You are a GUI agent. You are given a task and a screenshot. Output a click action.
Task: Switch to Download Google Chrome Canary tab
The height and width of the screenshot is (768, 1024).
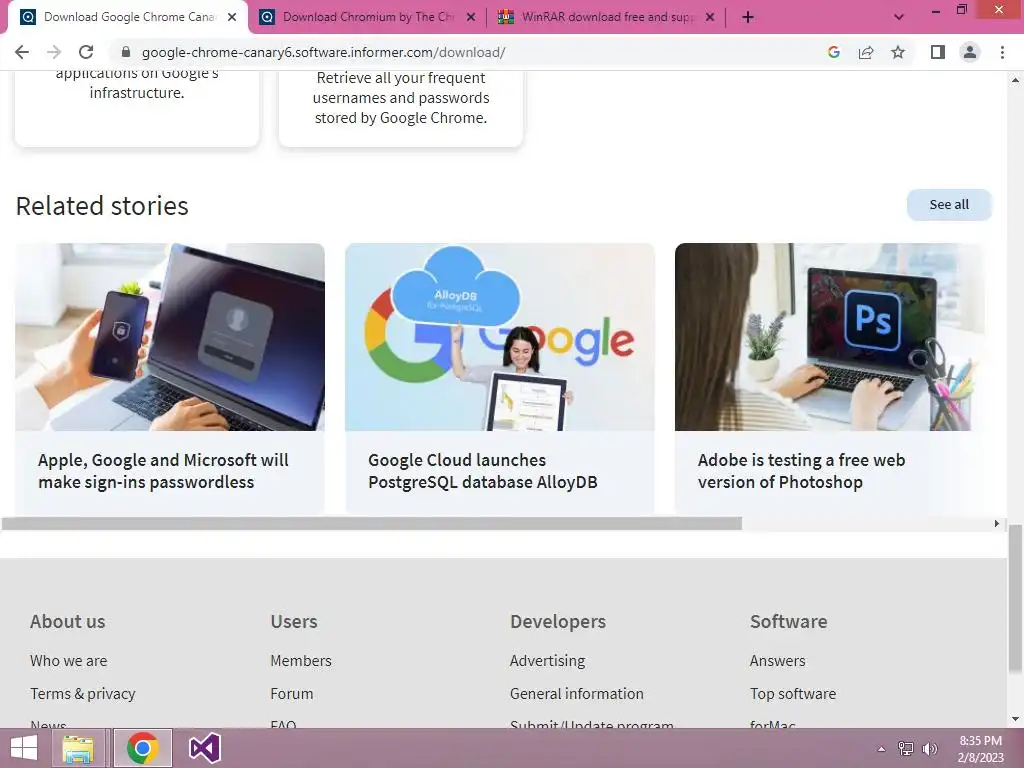tap(128, 17)
